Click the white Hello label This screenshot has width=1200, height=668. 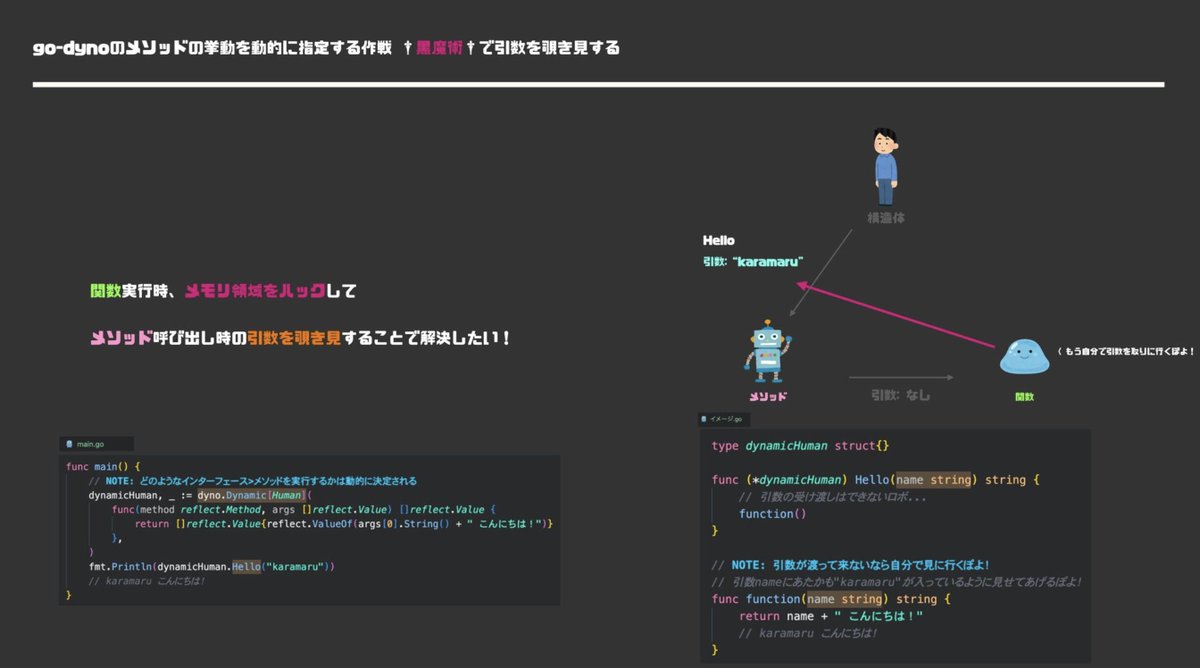(x=719, y=240)
